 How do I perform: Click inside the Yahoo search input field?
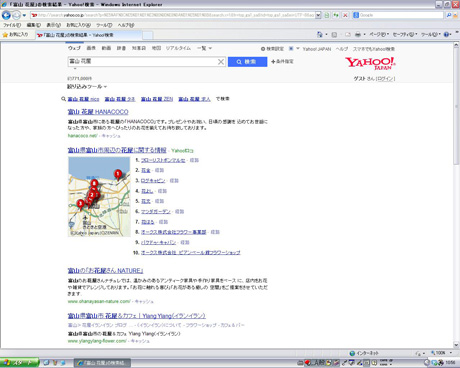tap(143, 62)
